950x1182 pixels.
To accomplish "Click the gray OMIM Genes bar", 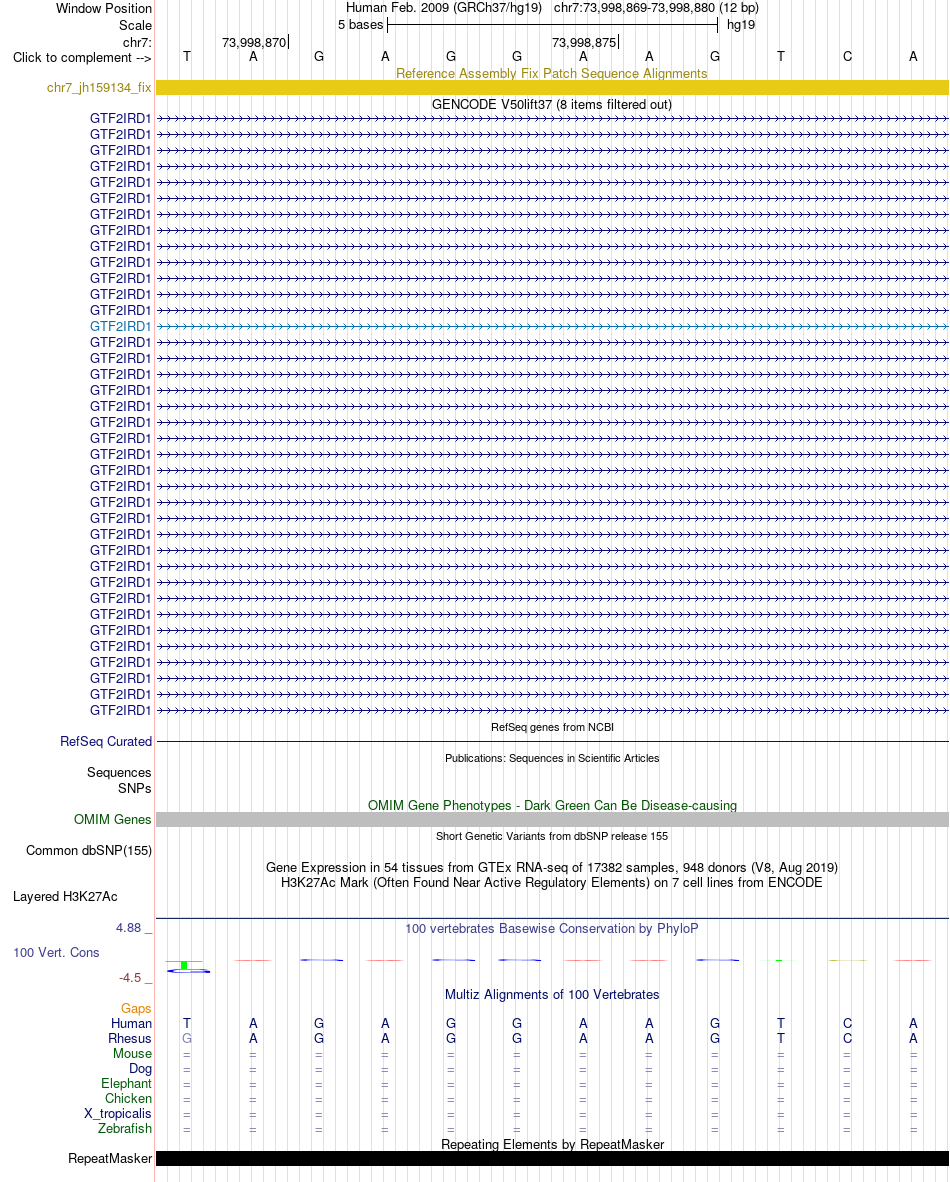I will point(552,819).
